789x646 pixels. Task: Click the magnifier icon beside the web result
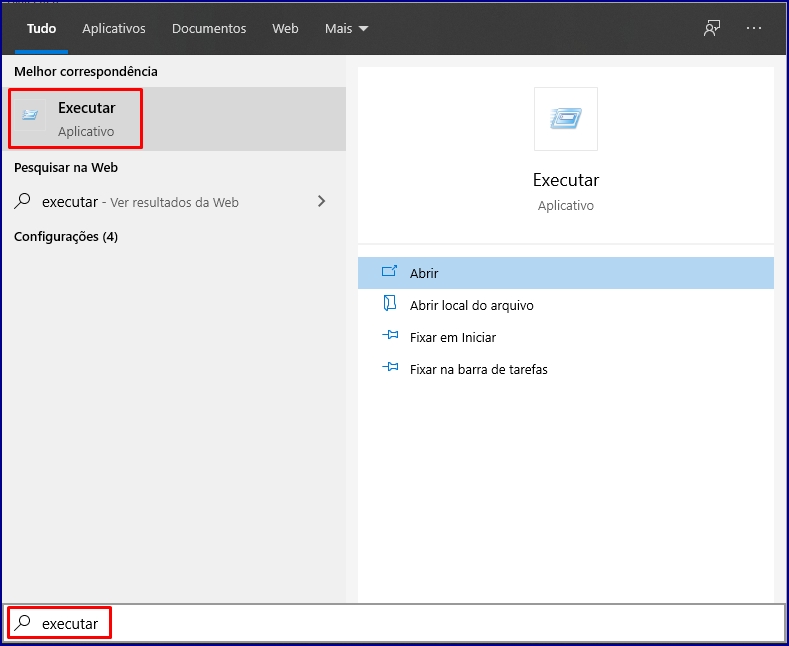23,201
